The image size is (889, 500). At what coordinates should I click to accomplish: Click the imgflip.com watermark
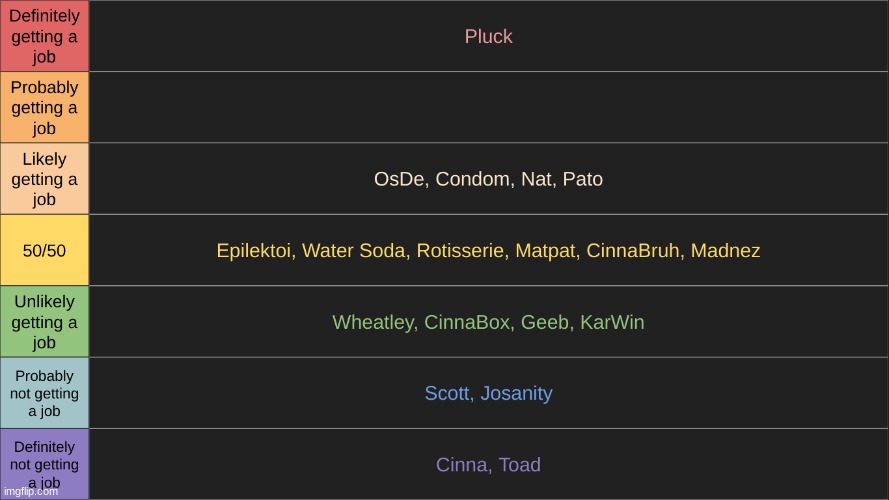[31, 491]
